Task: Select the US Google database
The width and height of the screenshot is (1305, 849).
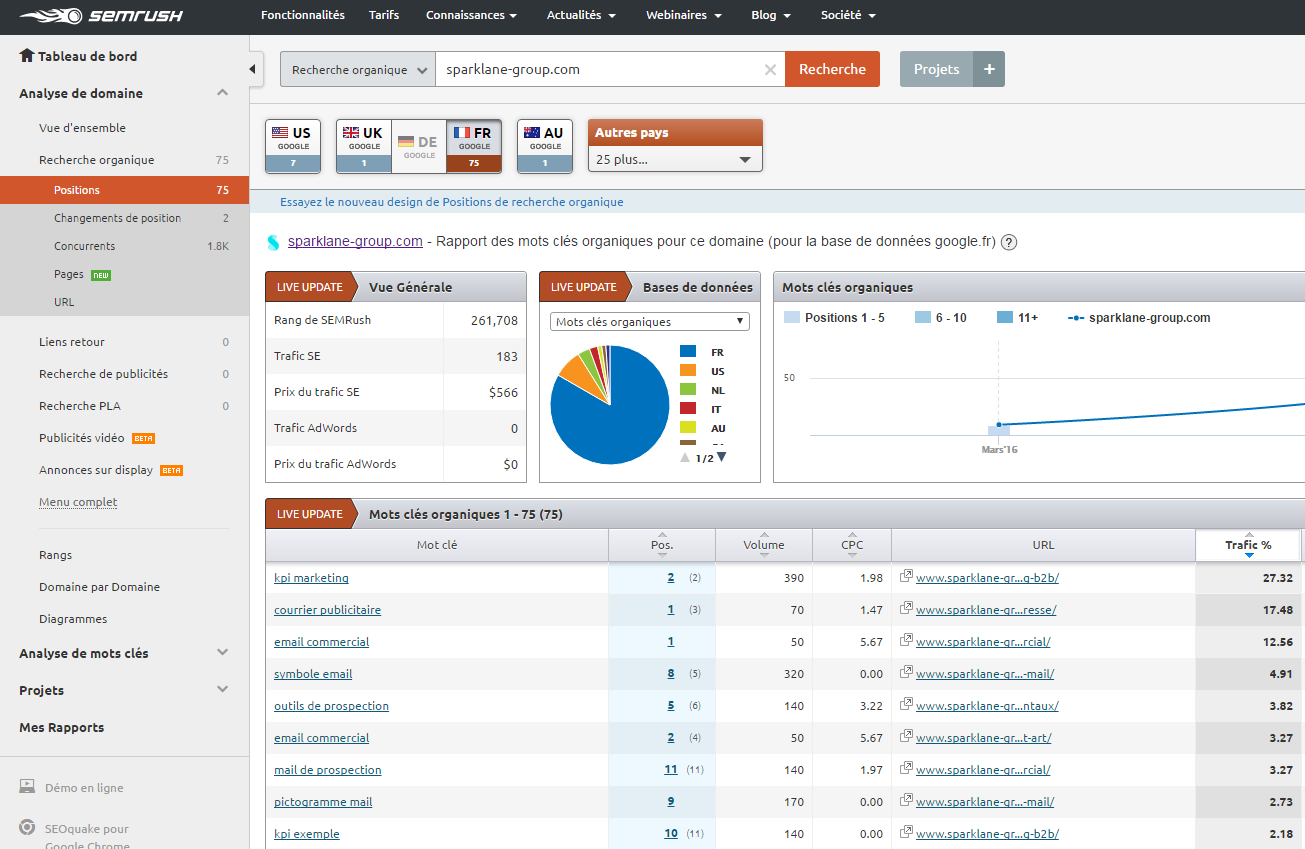Action: pos(293,146)
